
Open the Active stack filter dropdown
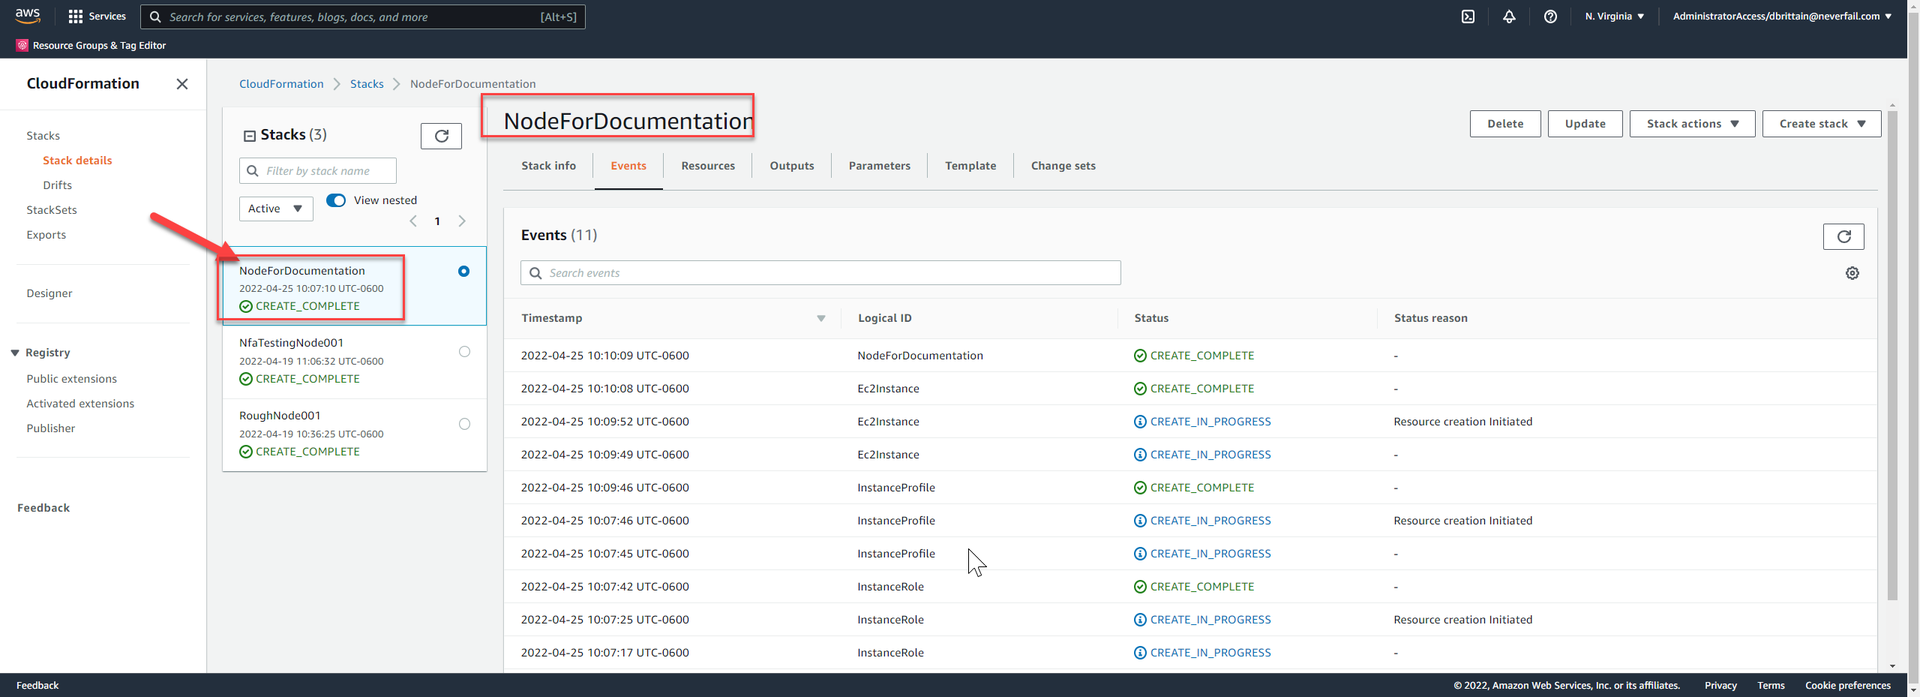tap(276, 209)
